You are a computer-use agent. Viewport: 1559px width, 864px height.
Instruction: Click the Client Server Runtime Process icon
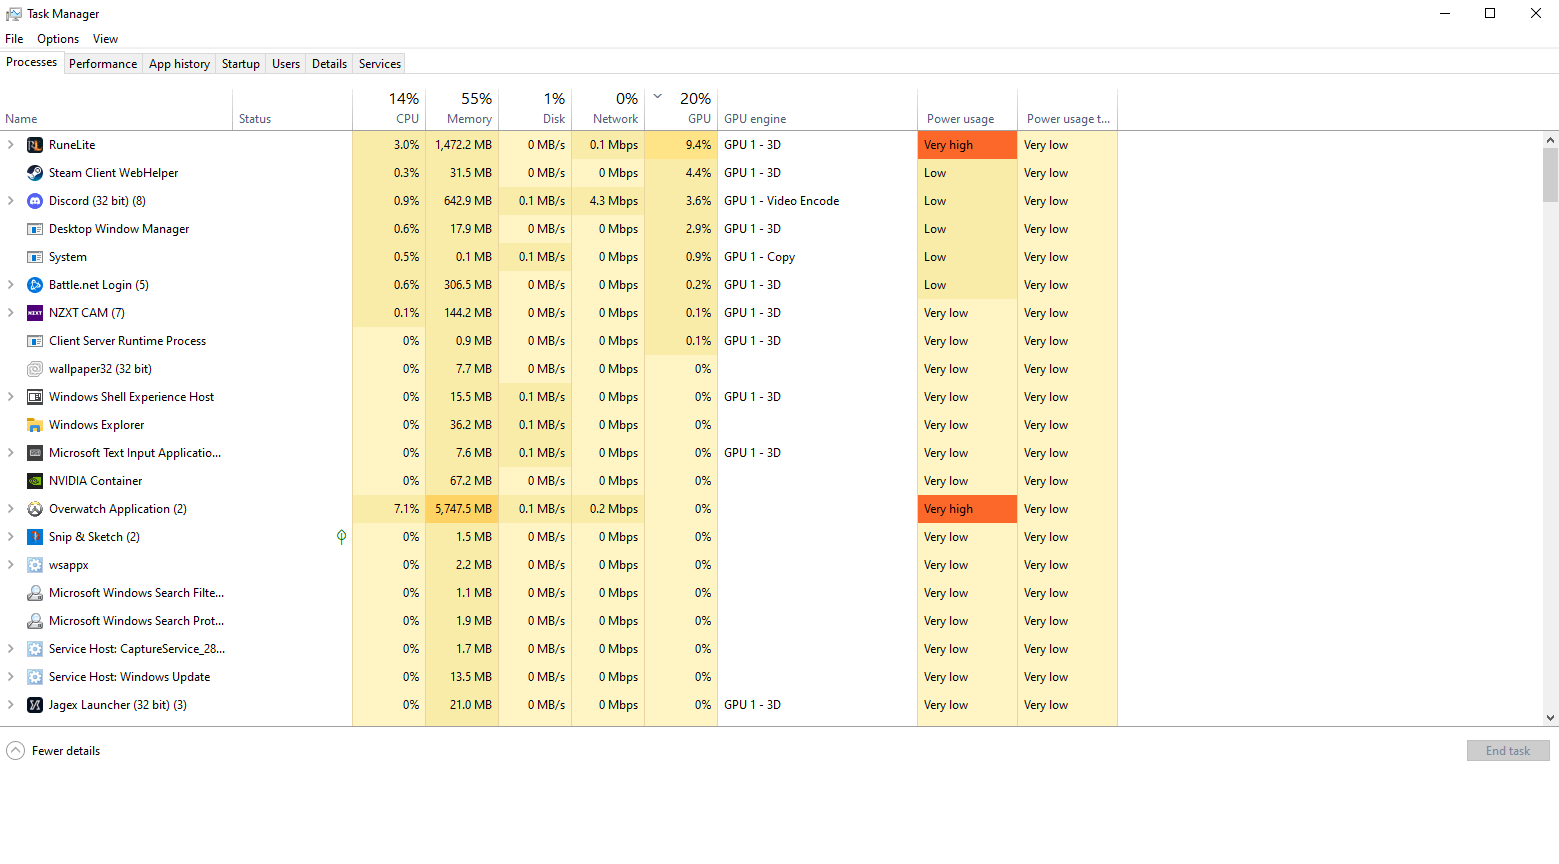[35, 341]
